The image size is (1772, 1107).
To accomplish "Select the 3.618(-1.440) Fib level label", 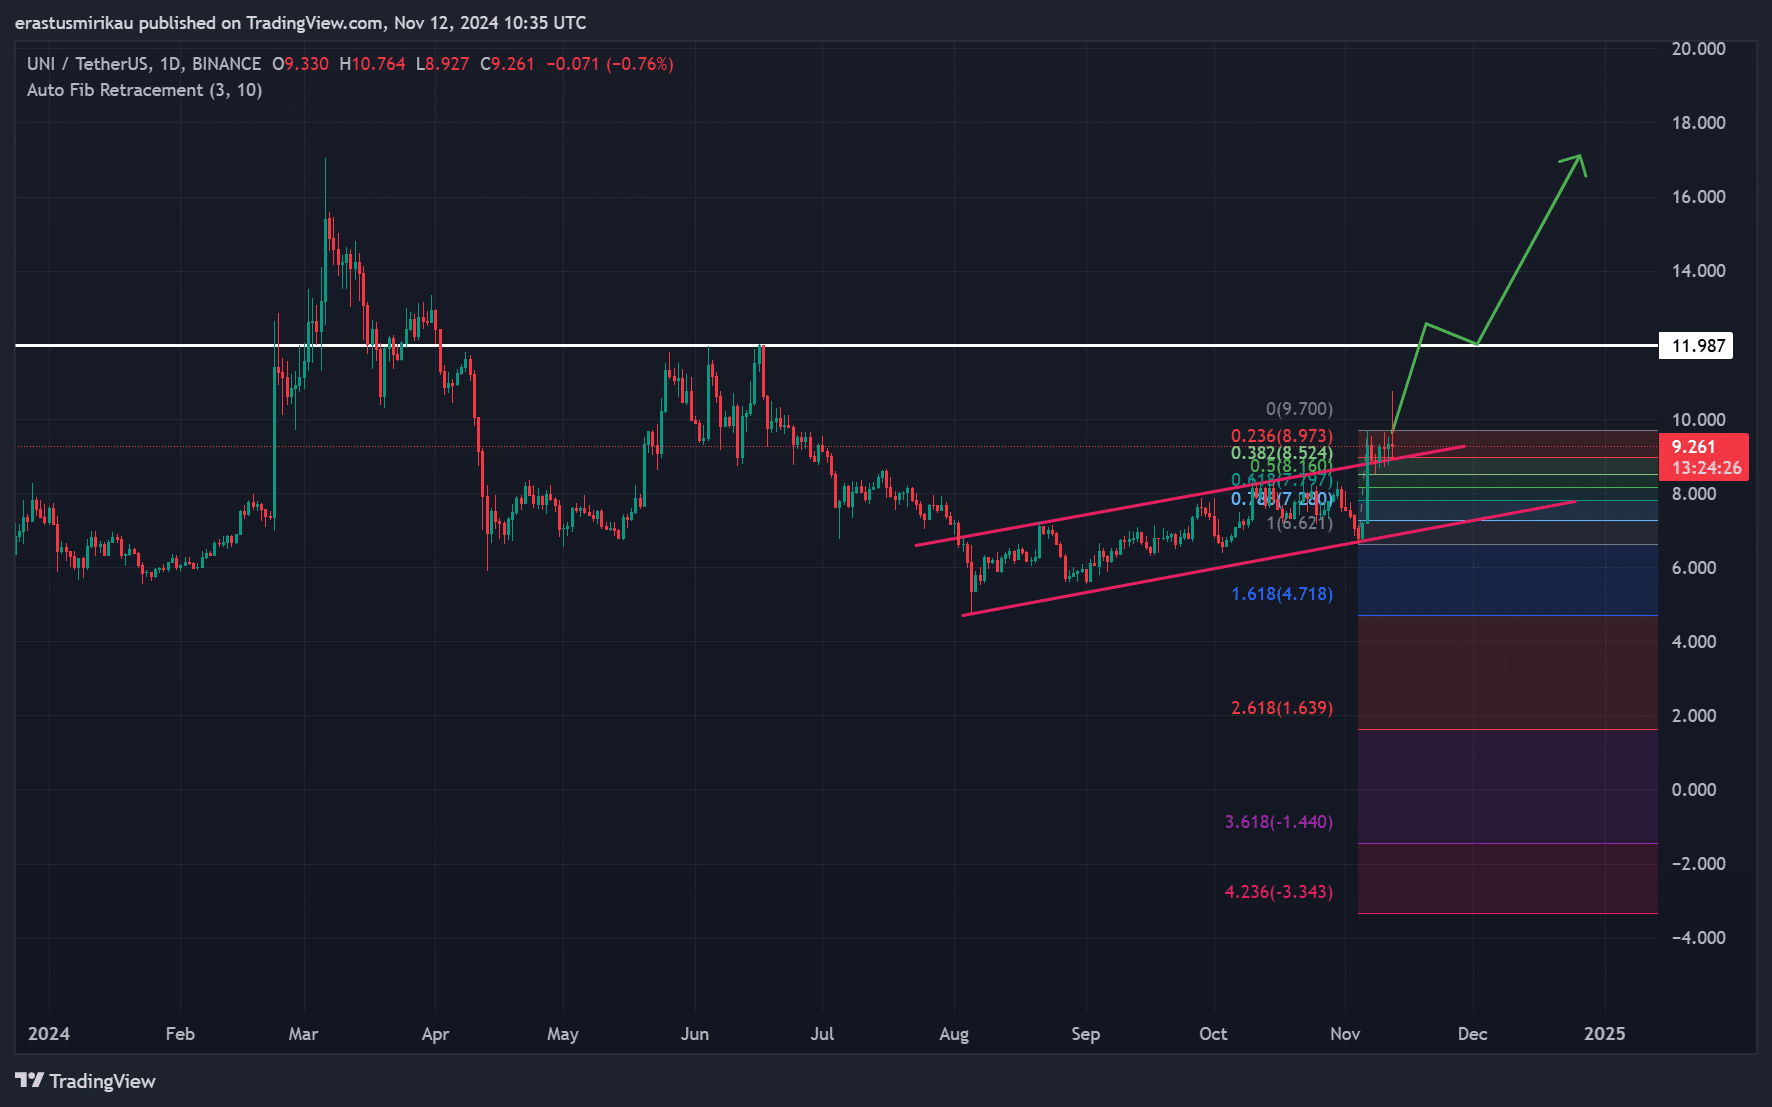I will pos(1279,822).
